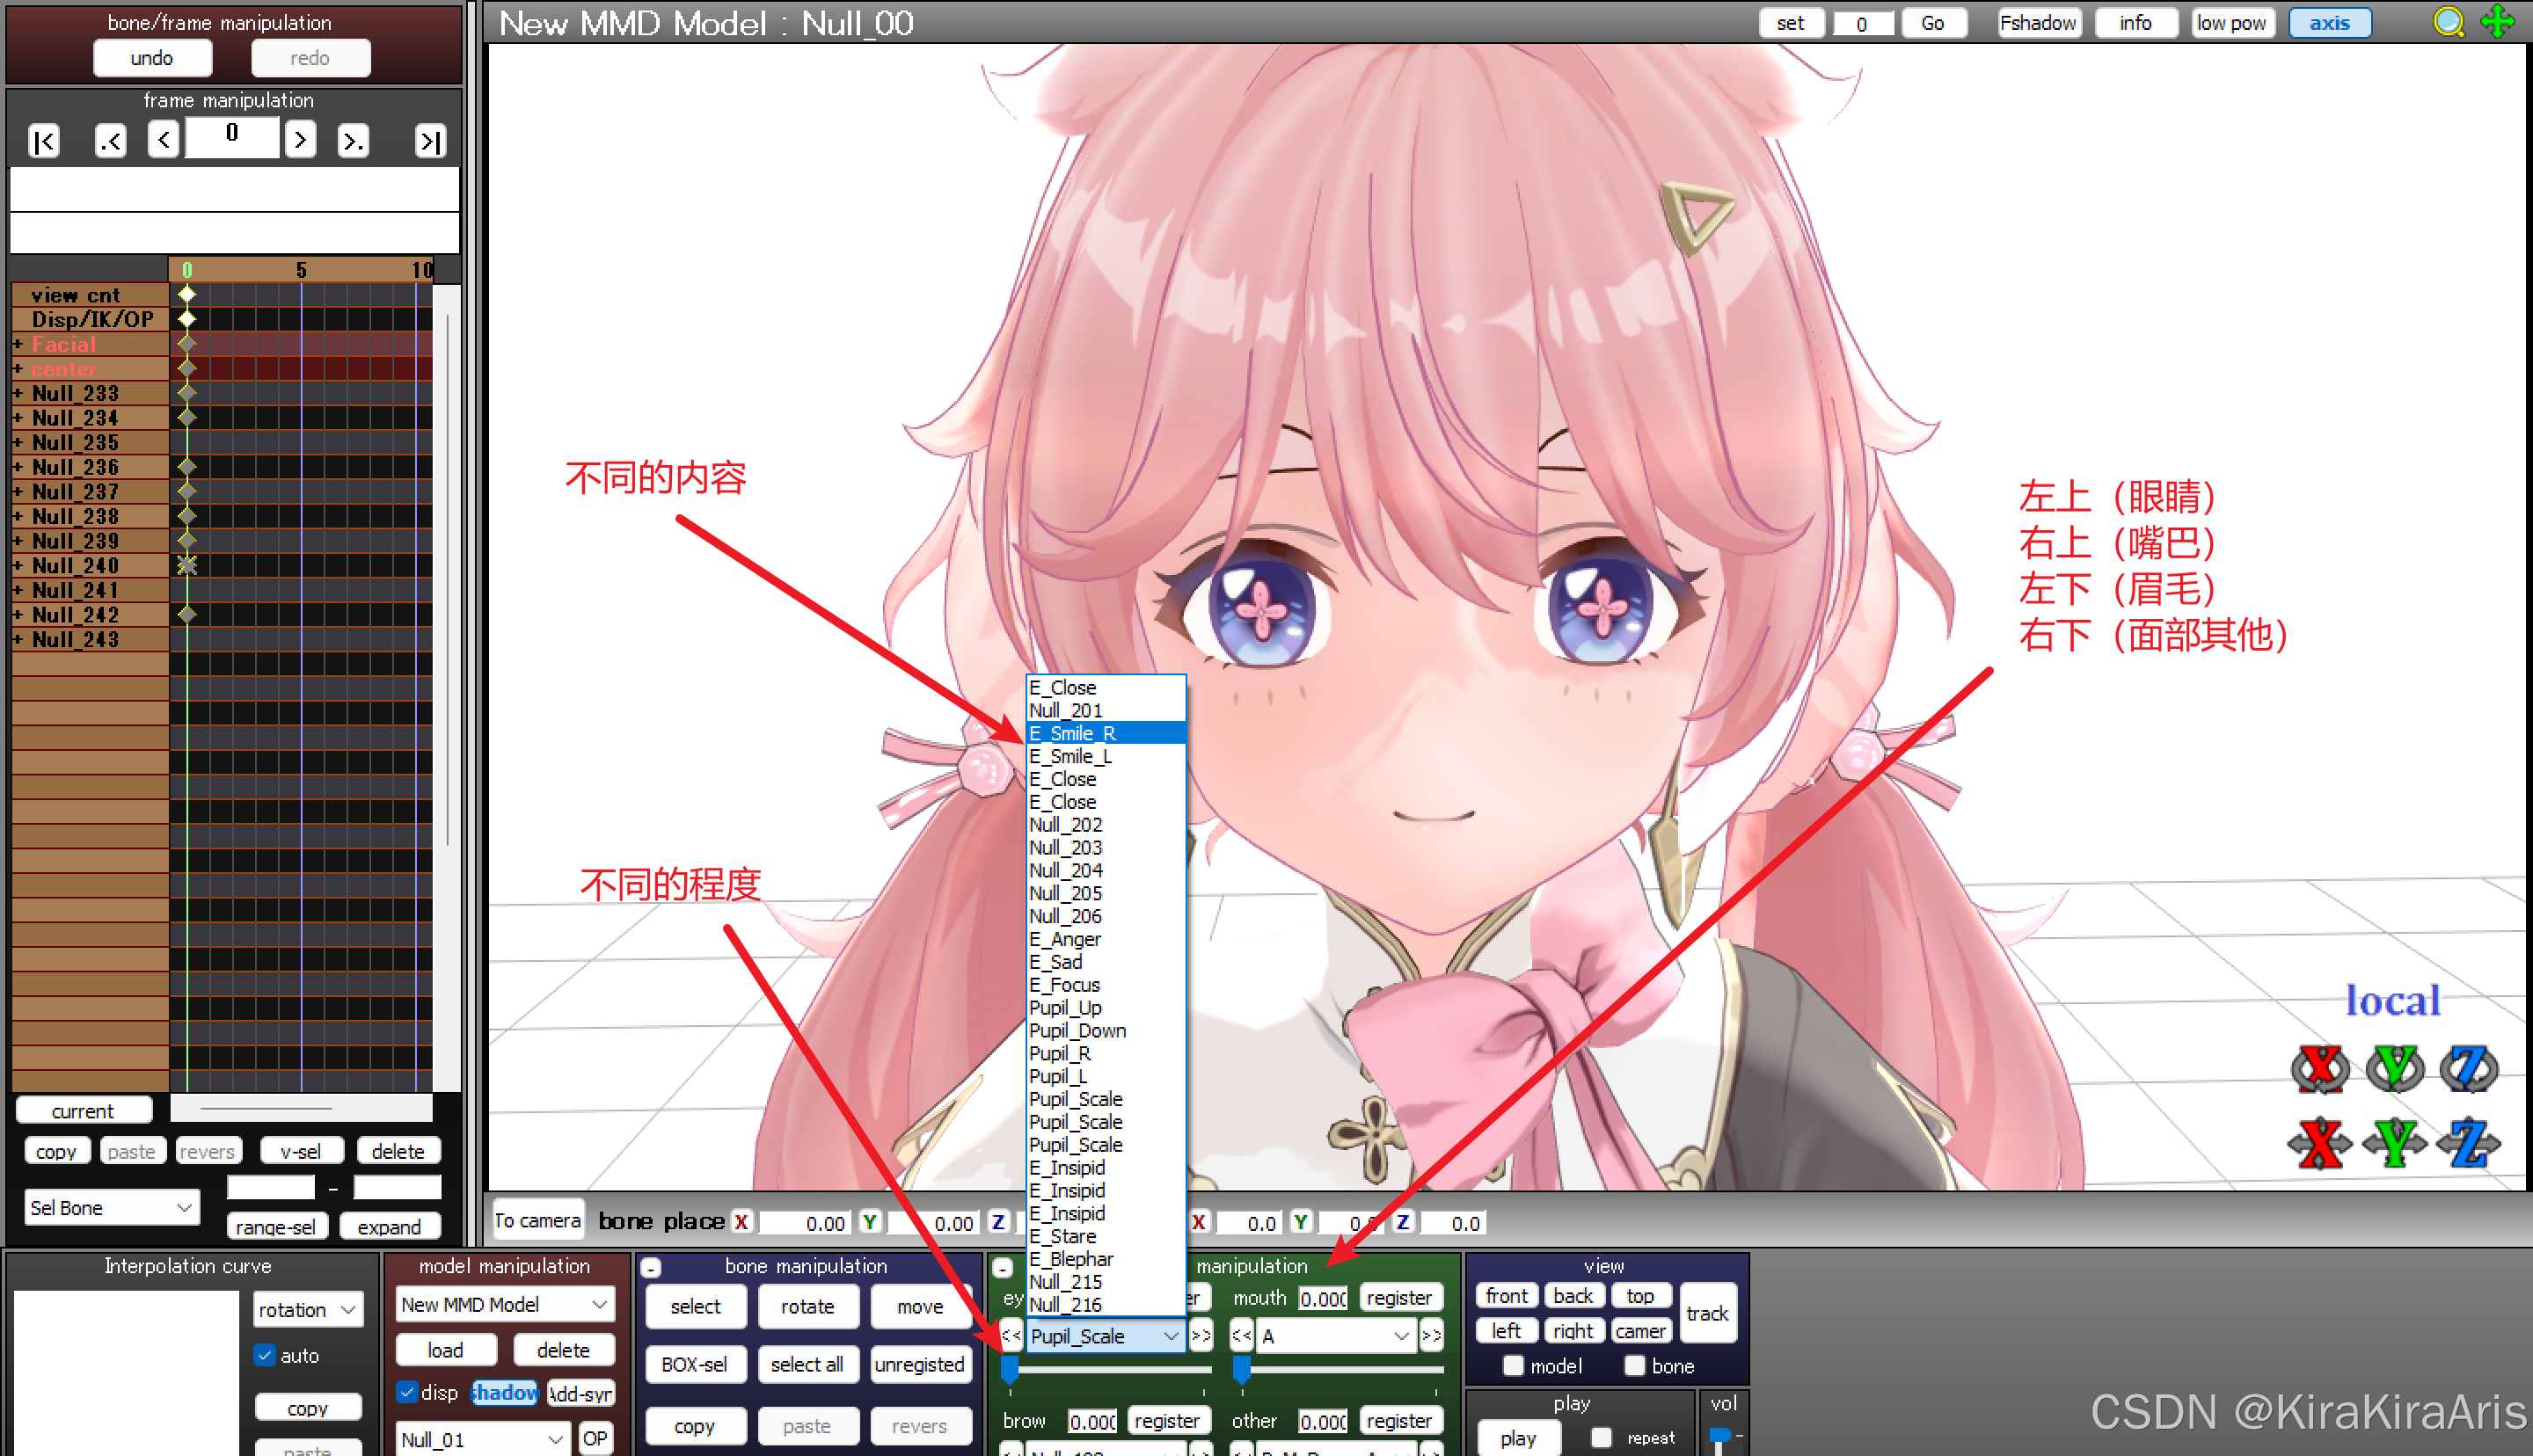Select E_Smile_L from morph list

point(1070,756)
